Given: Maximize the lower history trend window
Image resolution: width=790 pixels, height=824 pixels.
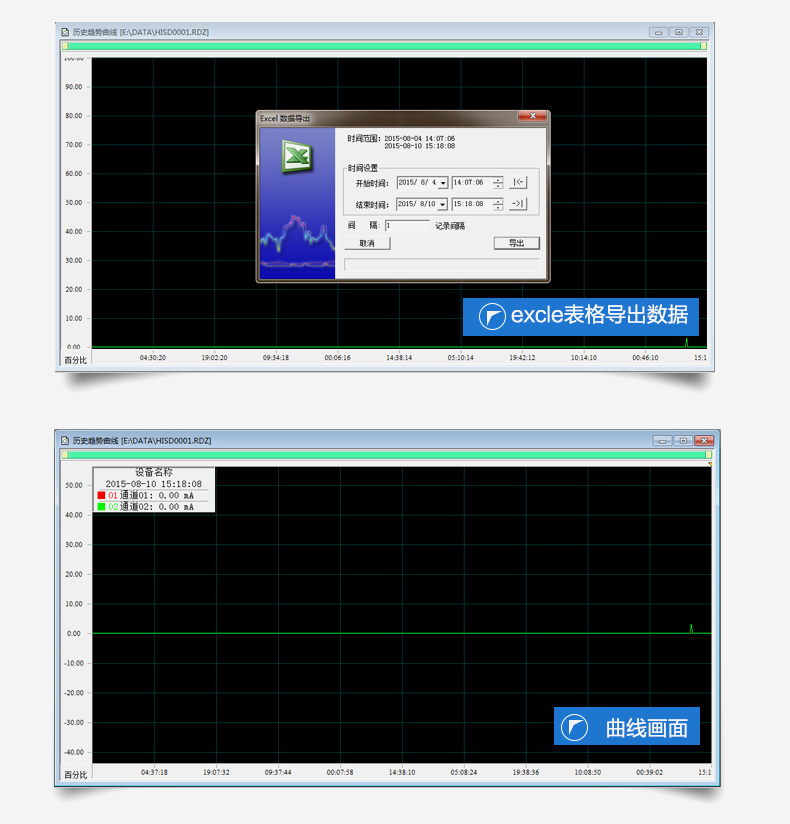Looking at the screenshot, I should pos(683,440).
